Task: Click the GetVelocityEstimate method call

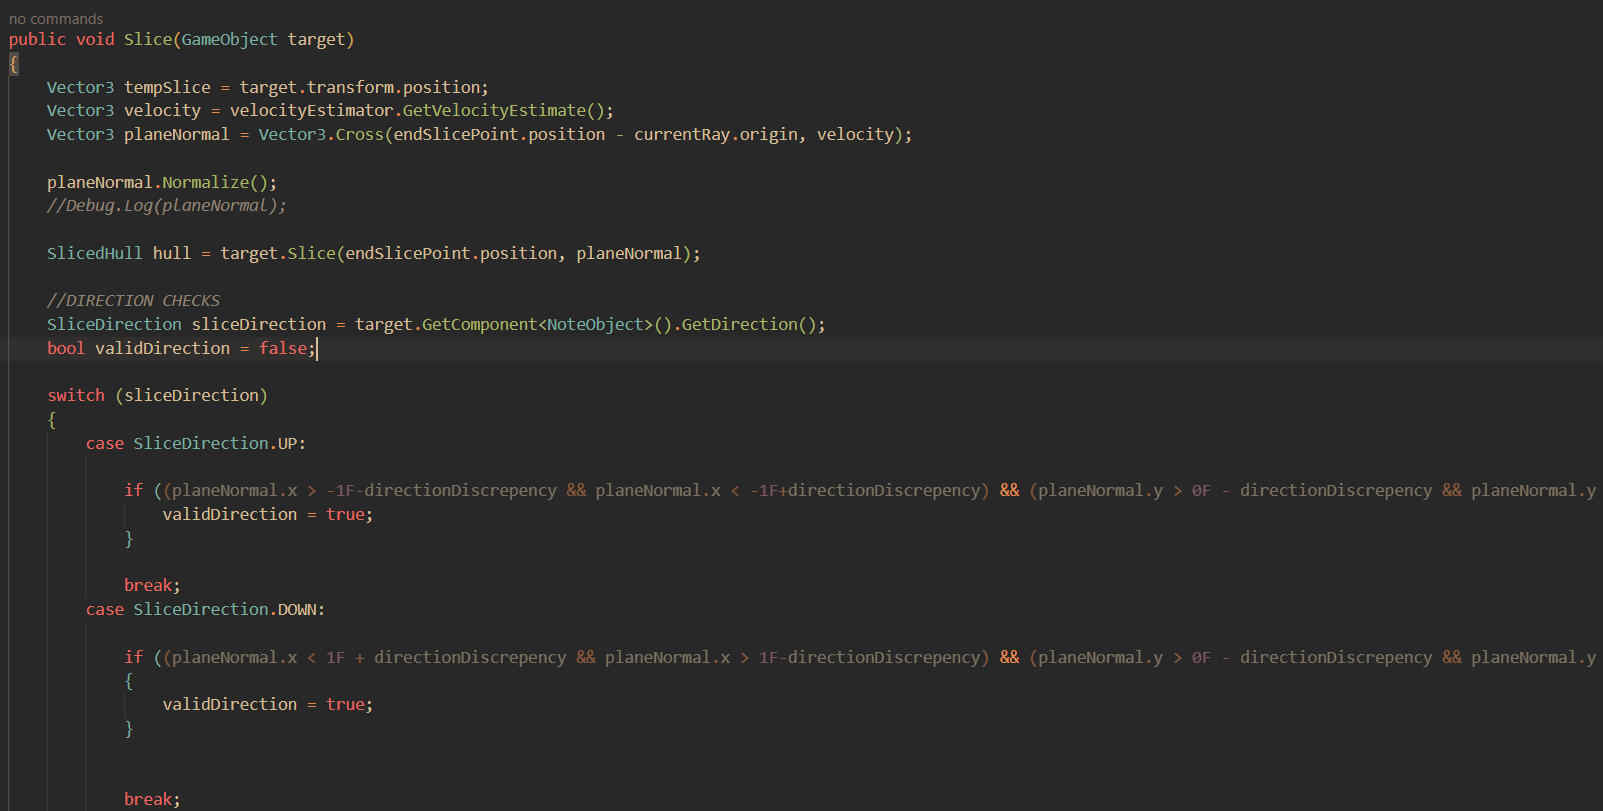Action: (494, 111)
